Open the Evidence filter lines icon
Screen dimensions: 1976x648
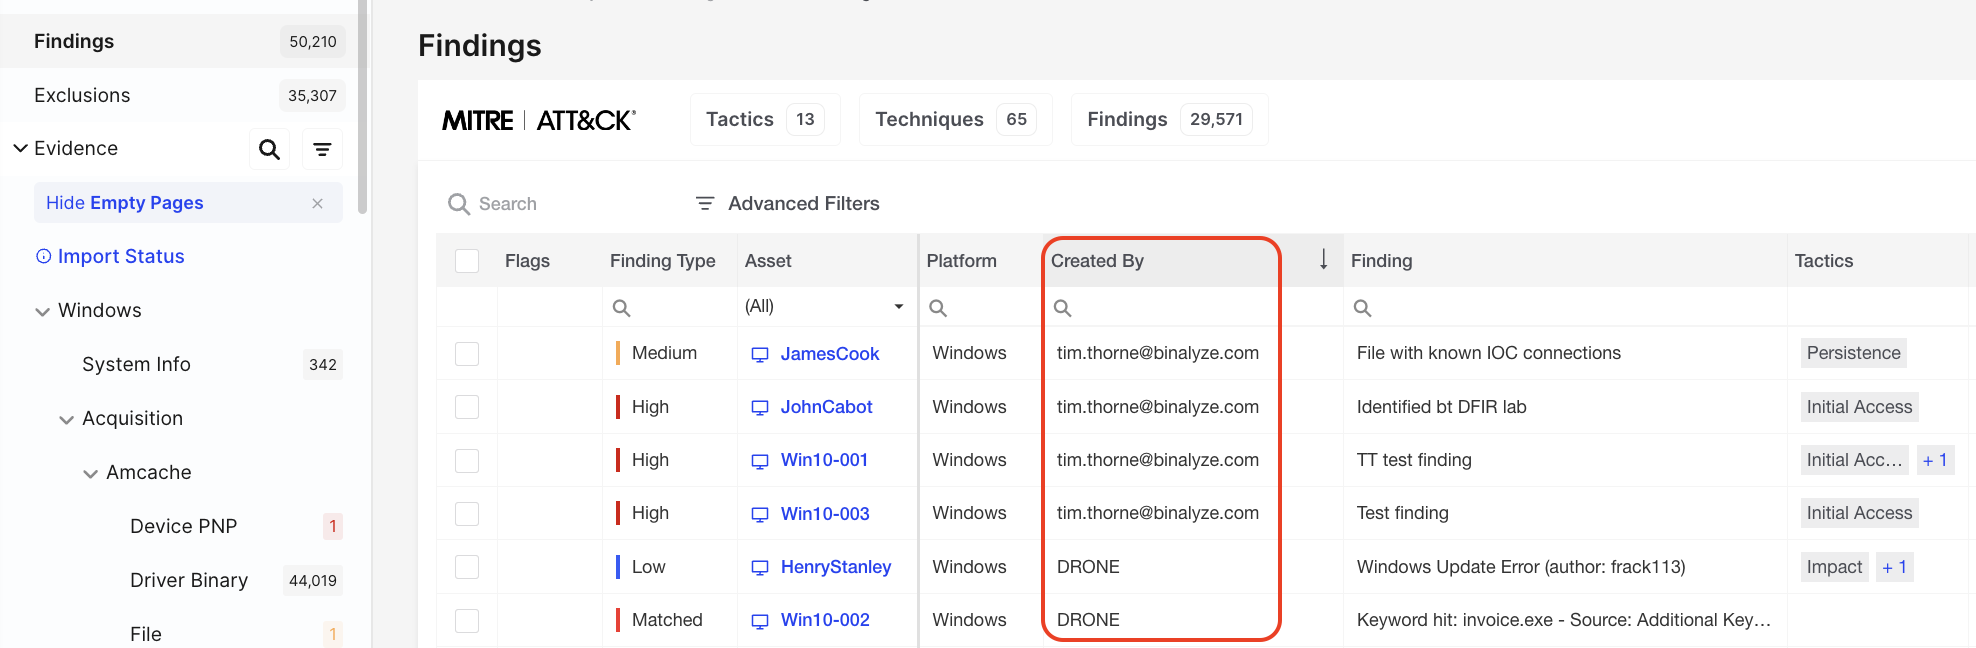[x=322, y=149]
